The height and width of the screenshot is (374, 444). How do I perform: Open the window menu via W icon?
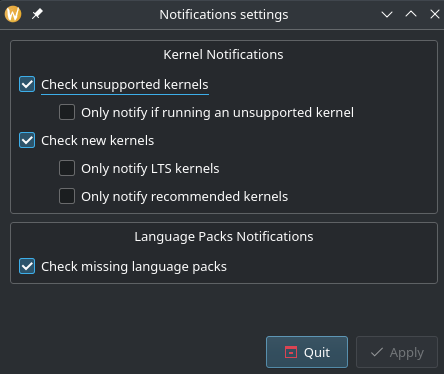pos(13,14)
